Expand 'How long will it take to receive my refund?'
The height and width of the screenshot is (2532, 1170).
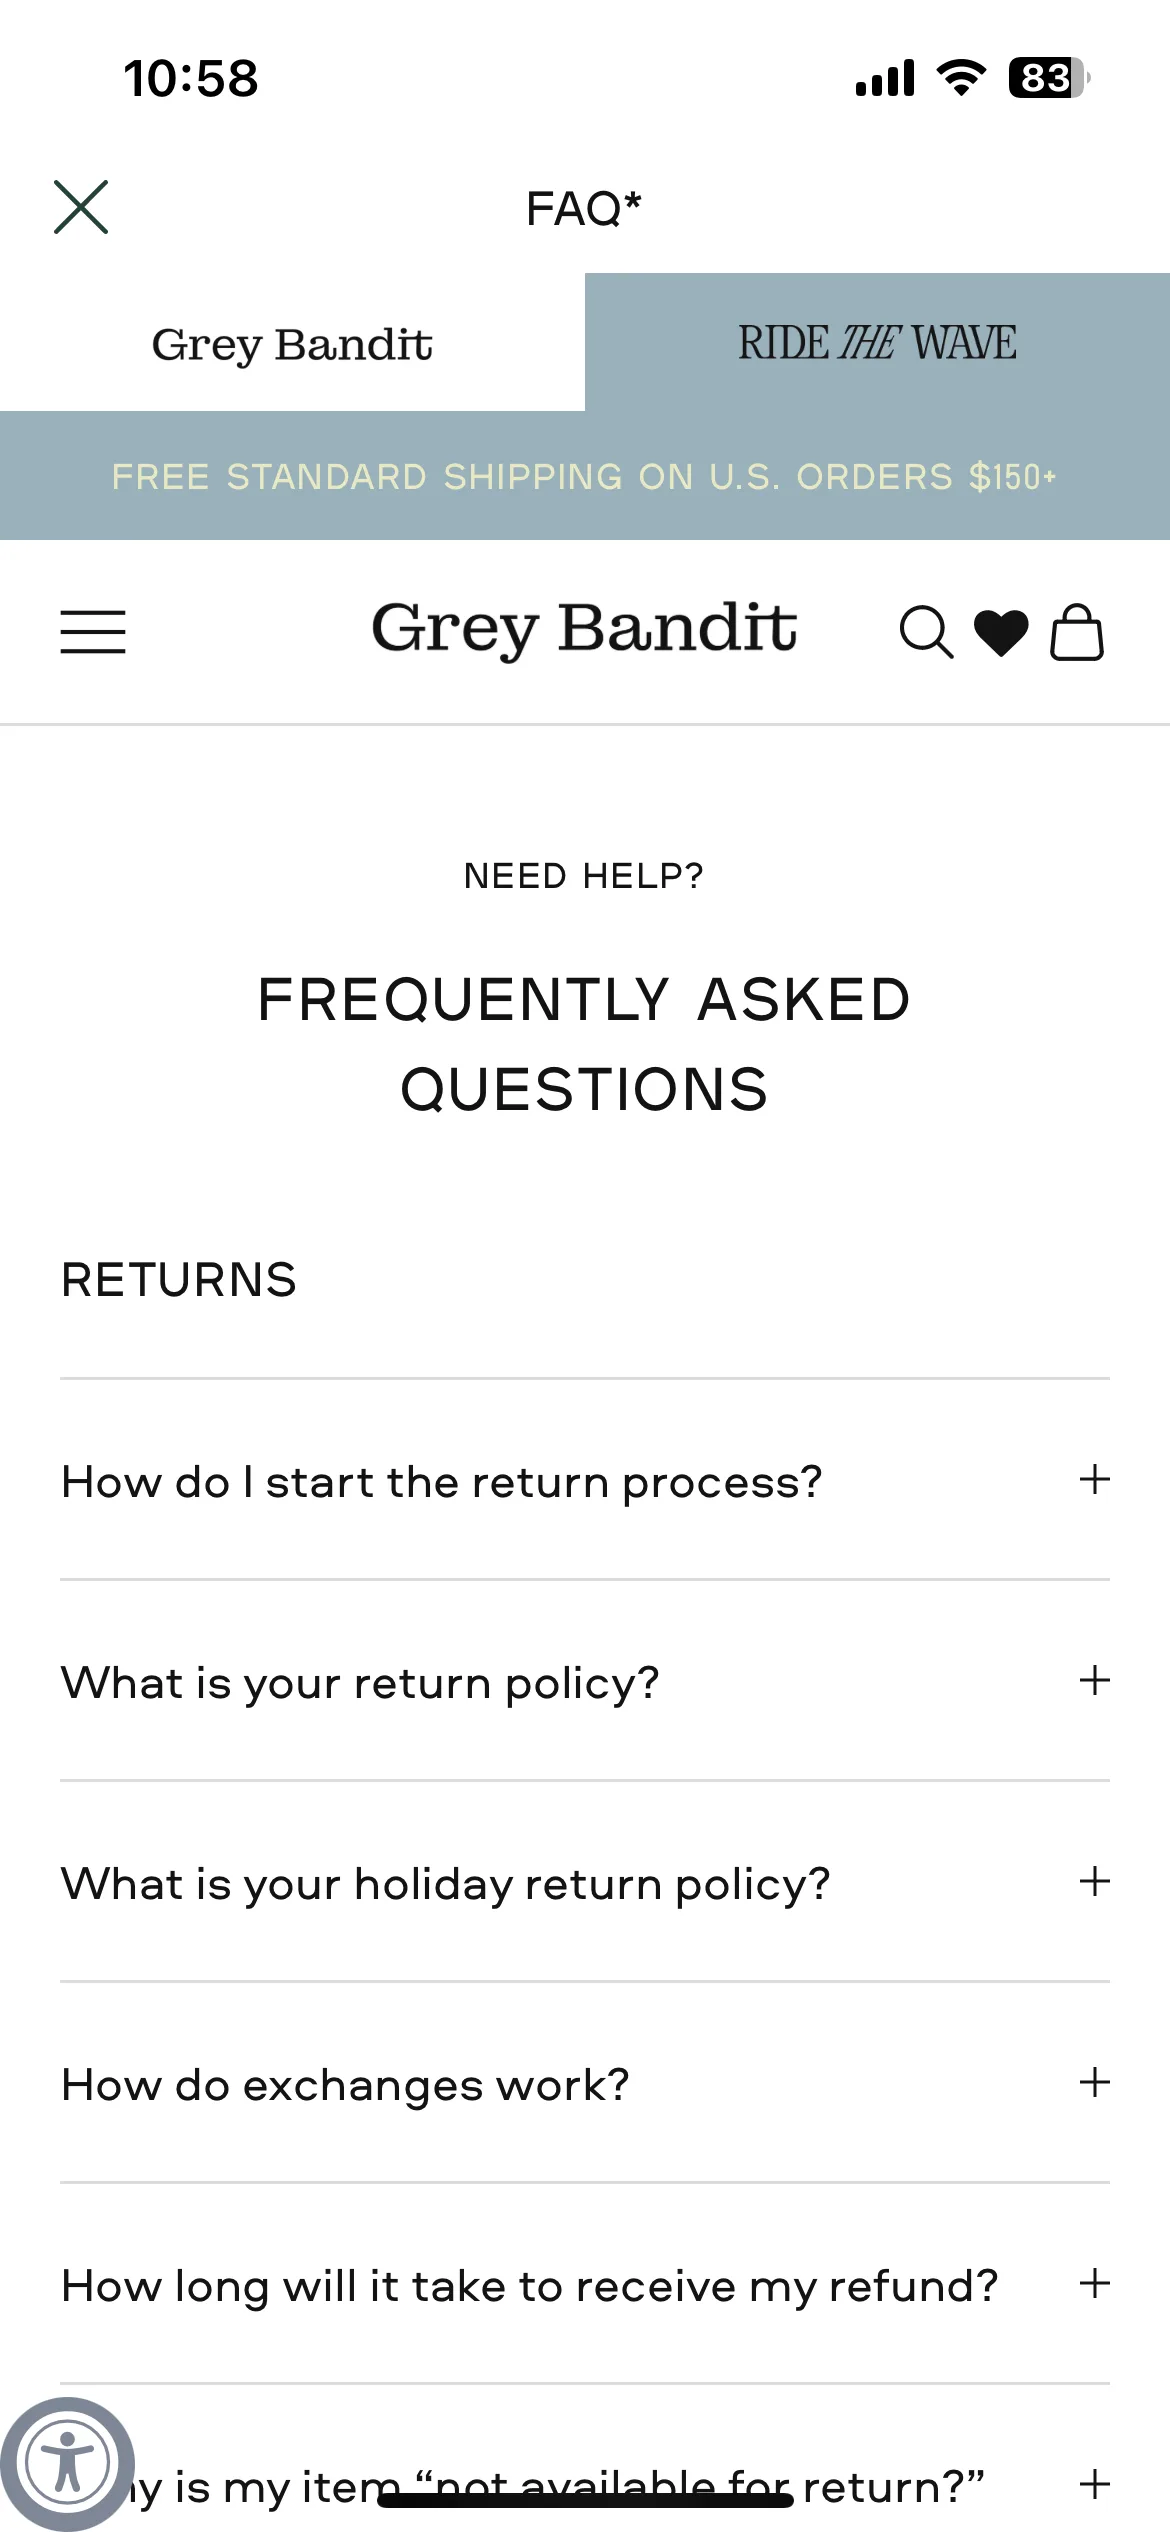tap(585, 2284)
